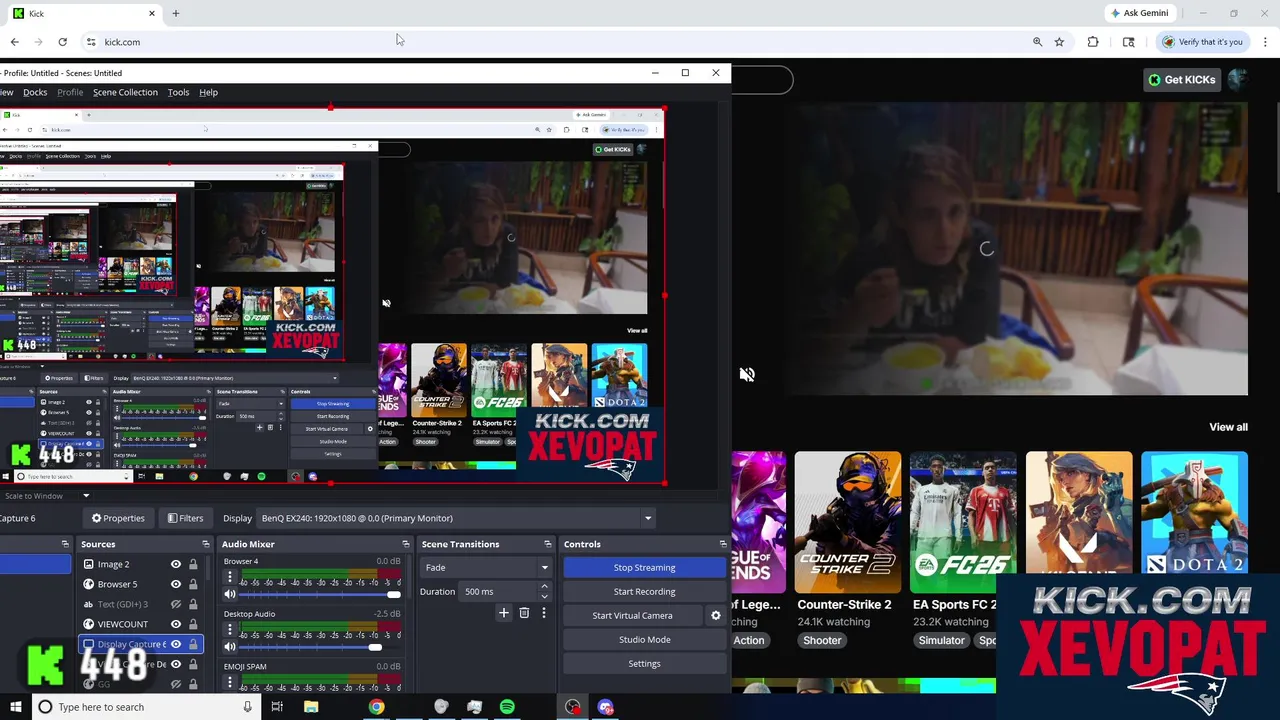
Task: Click Stop Streaming in OBS Controls
Action: tap(644, 567)
